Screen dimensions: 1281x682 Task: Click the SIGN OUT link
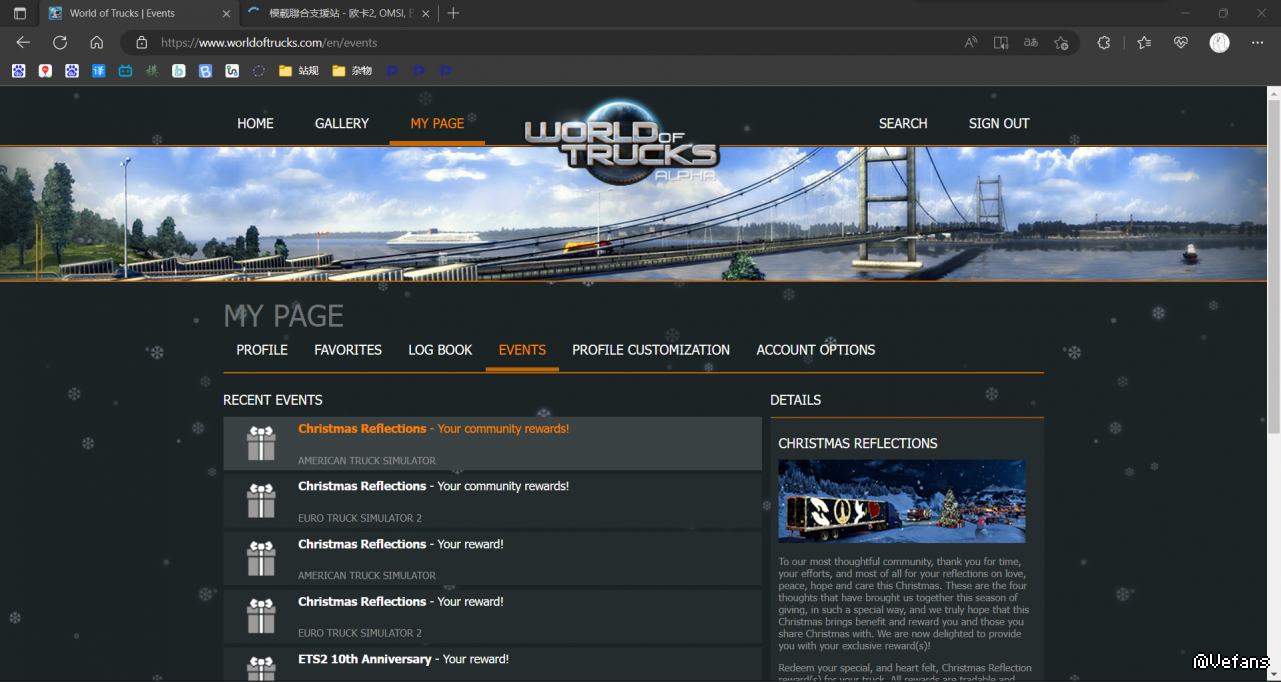998,124
